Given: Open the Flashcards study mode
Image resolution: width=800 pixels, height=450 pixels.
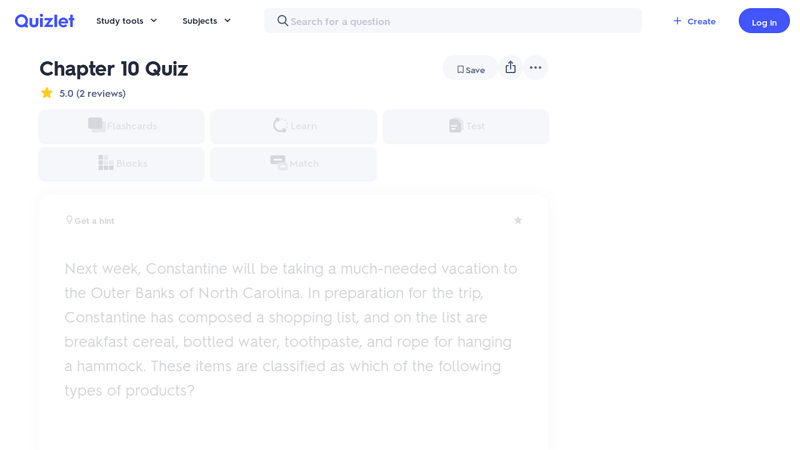Looking at the screenshot, I should pos(122,126).
